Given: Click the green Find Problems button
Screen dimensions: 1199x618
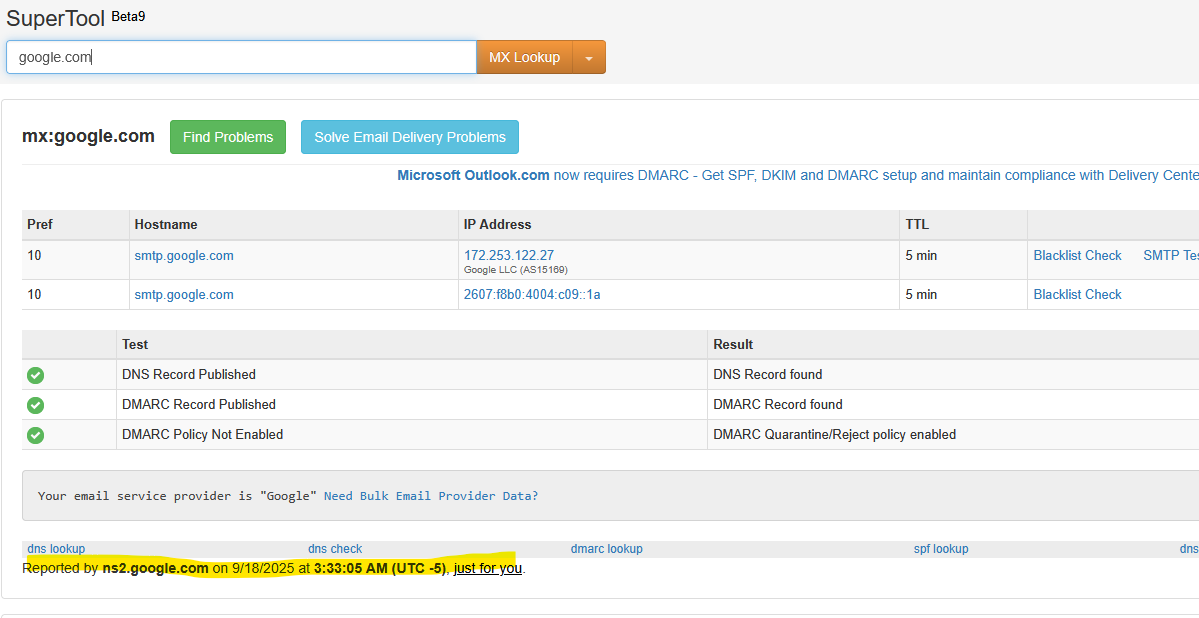Looking at the screenshot, I should [228, 137].
